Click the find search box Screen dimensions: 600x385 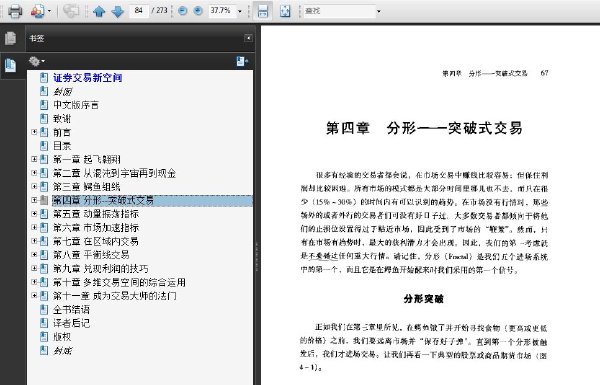(x=339, y=11)
